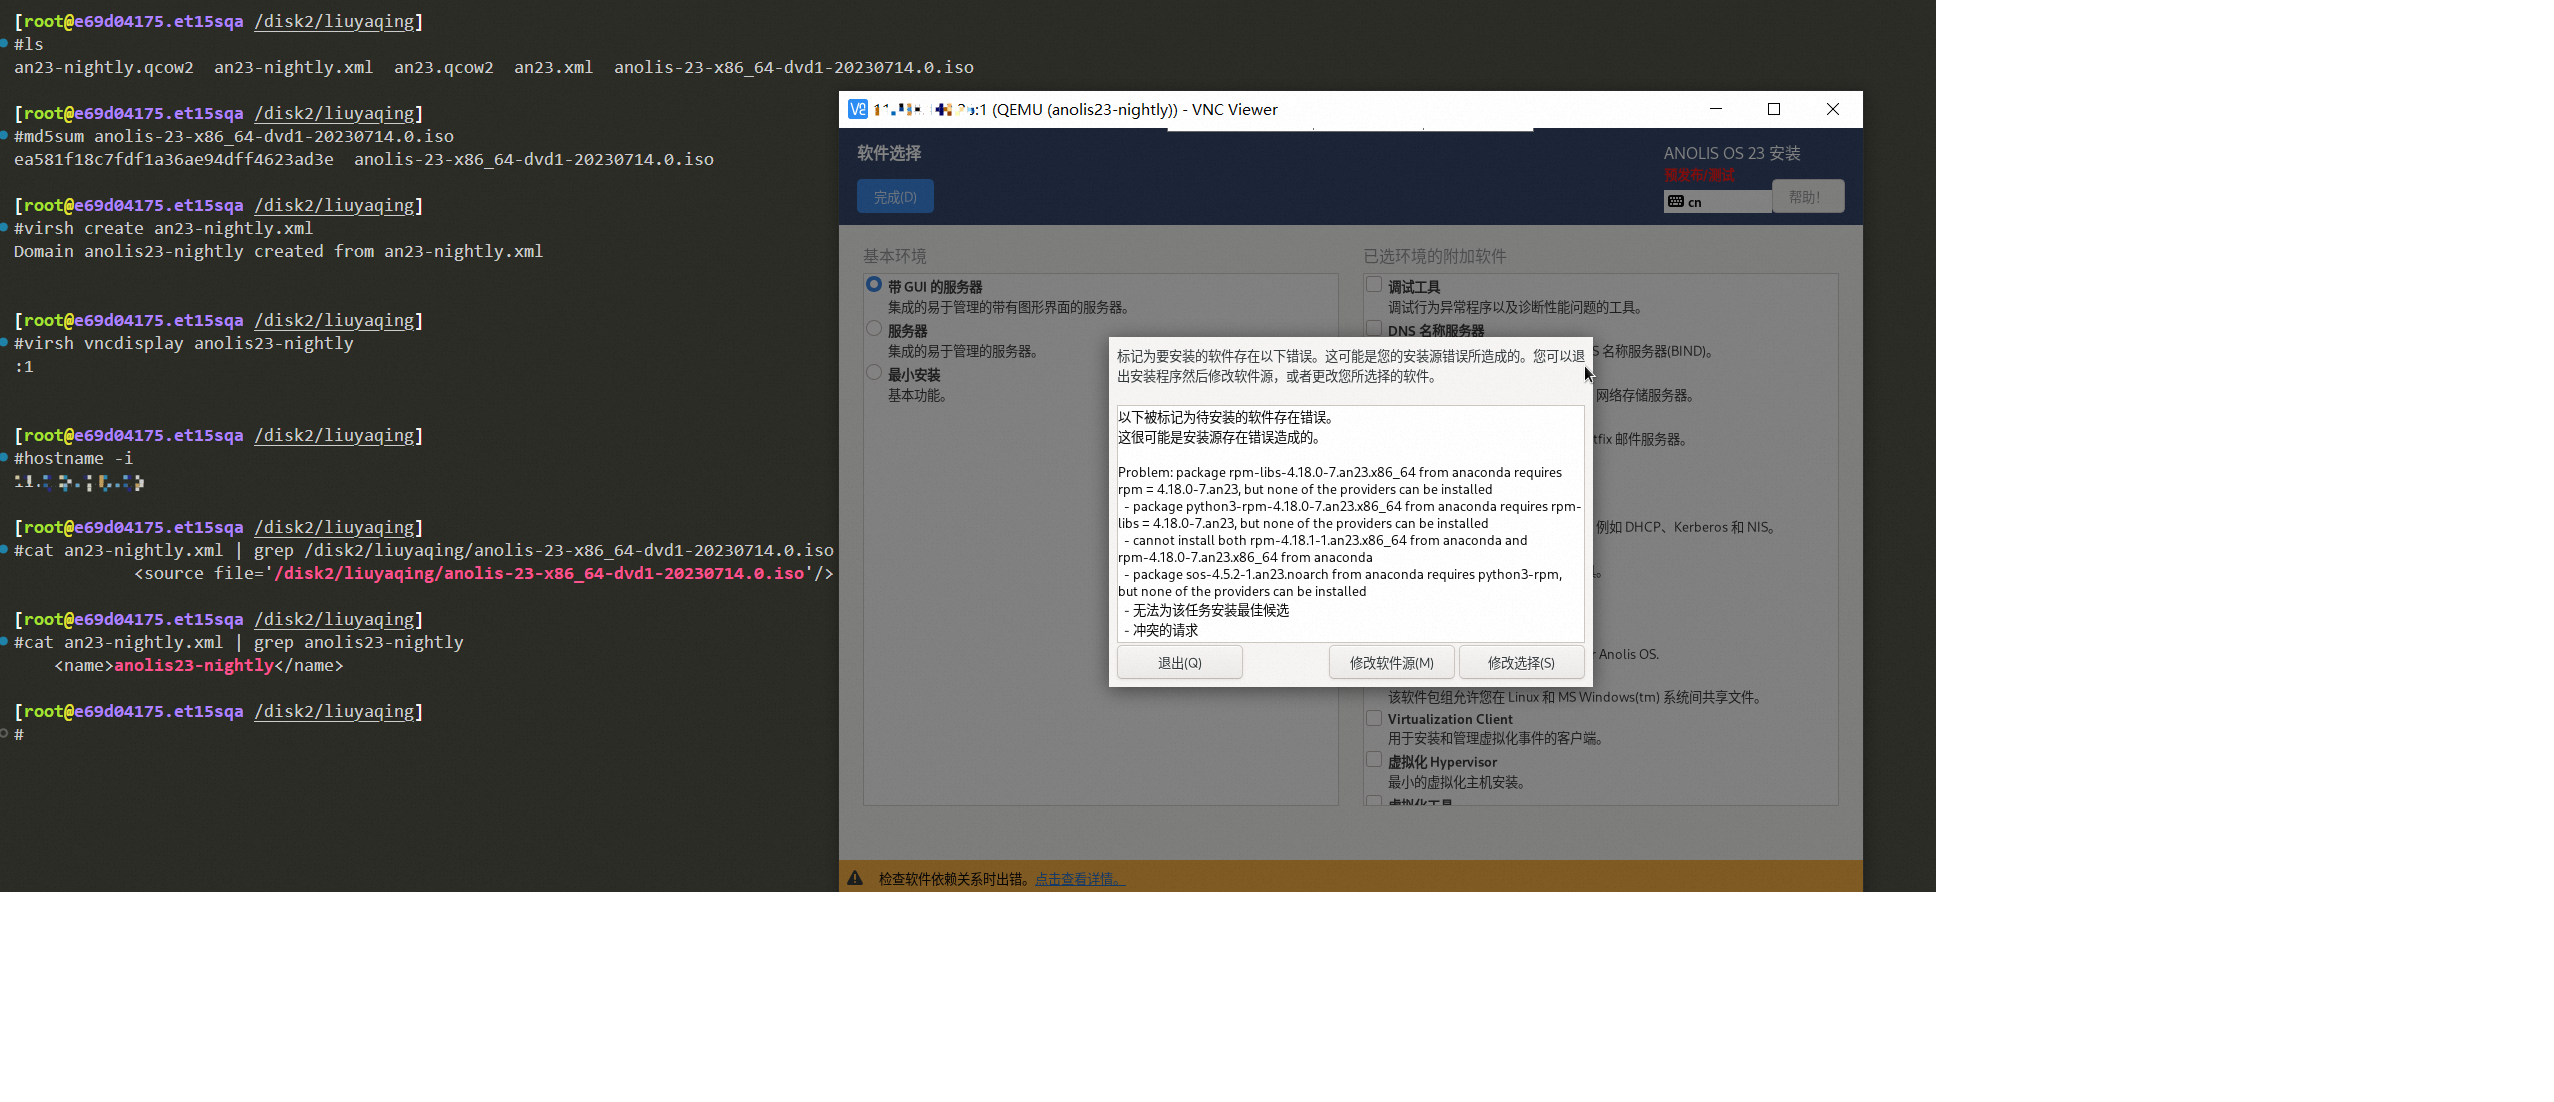Close the VNC Viewer window
The width and height of the screenshot is (2554, 1102).
1832,109
